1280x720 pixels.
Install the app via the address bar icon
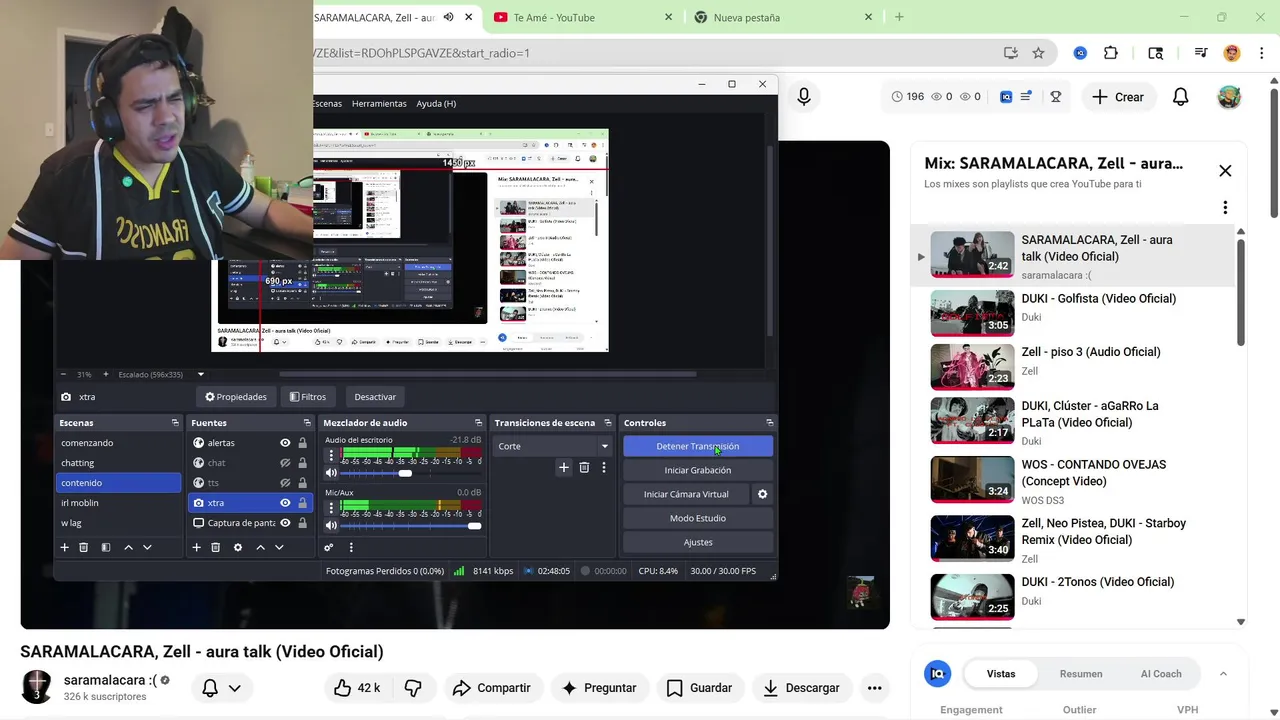(x=1010, y=53)
